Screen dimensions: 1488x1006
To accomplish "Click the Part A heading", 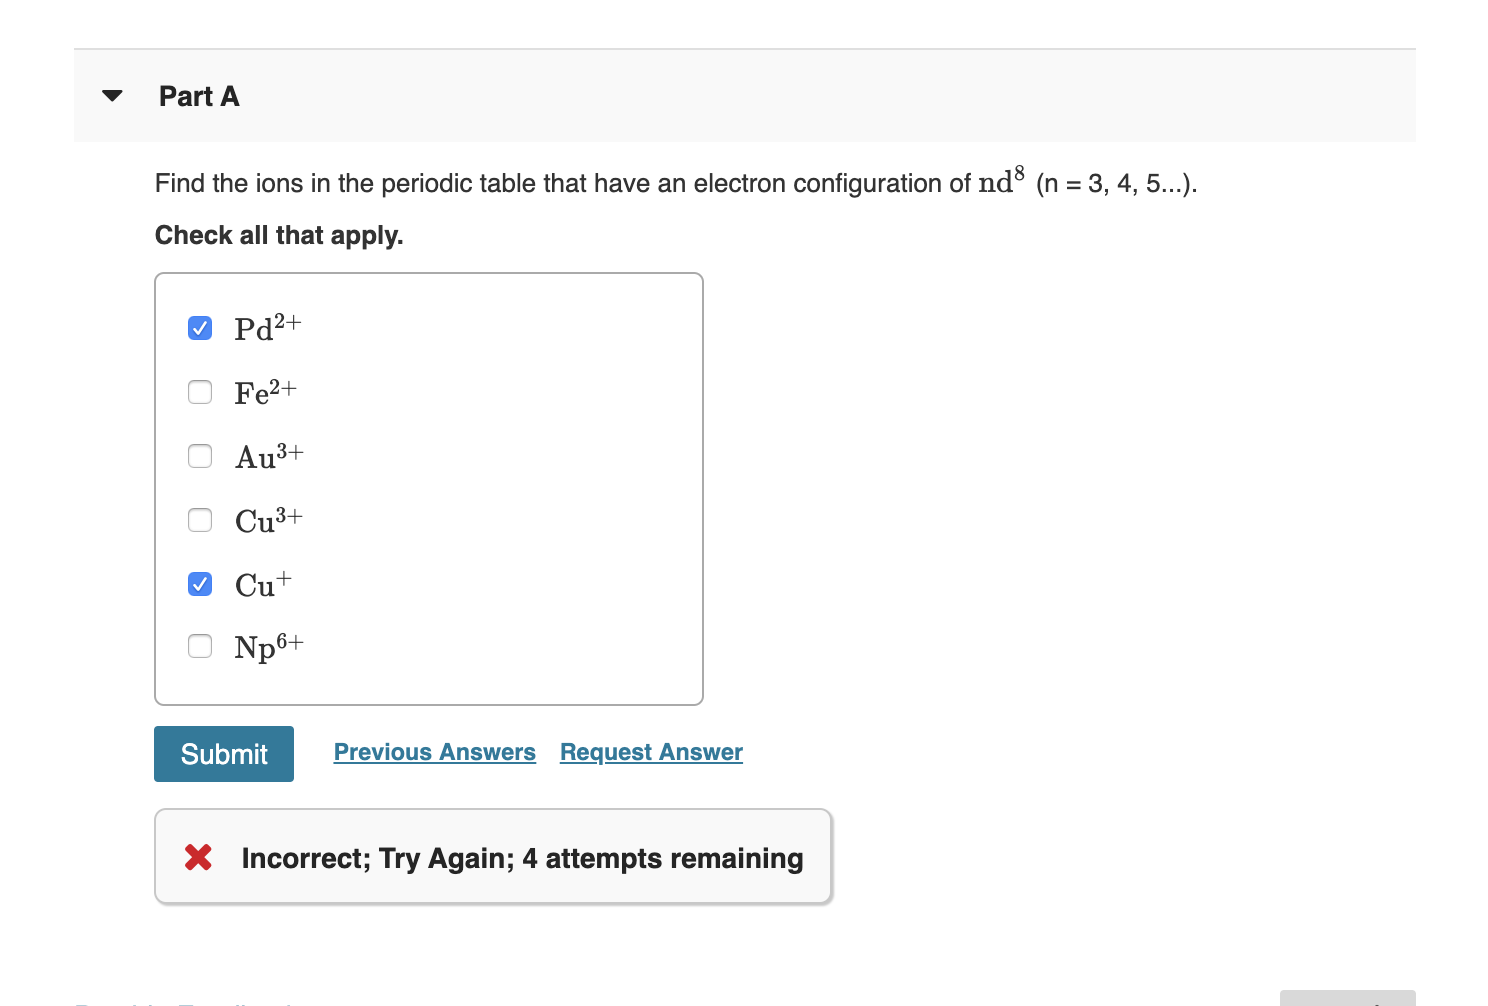I will (x=198, y=96).
